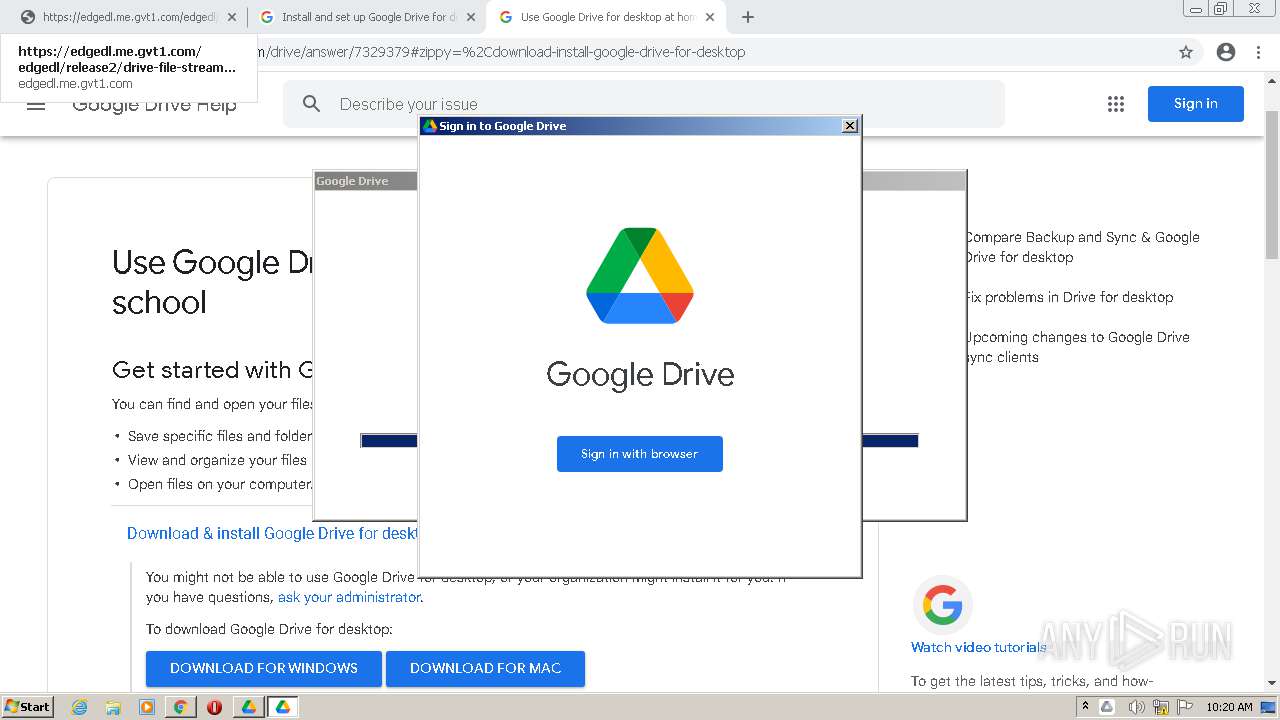
Task: Click the Google Drive logo in sign-in dialog
Action: [x=640, y=276]
